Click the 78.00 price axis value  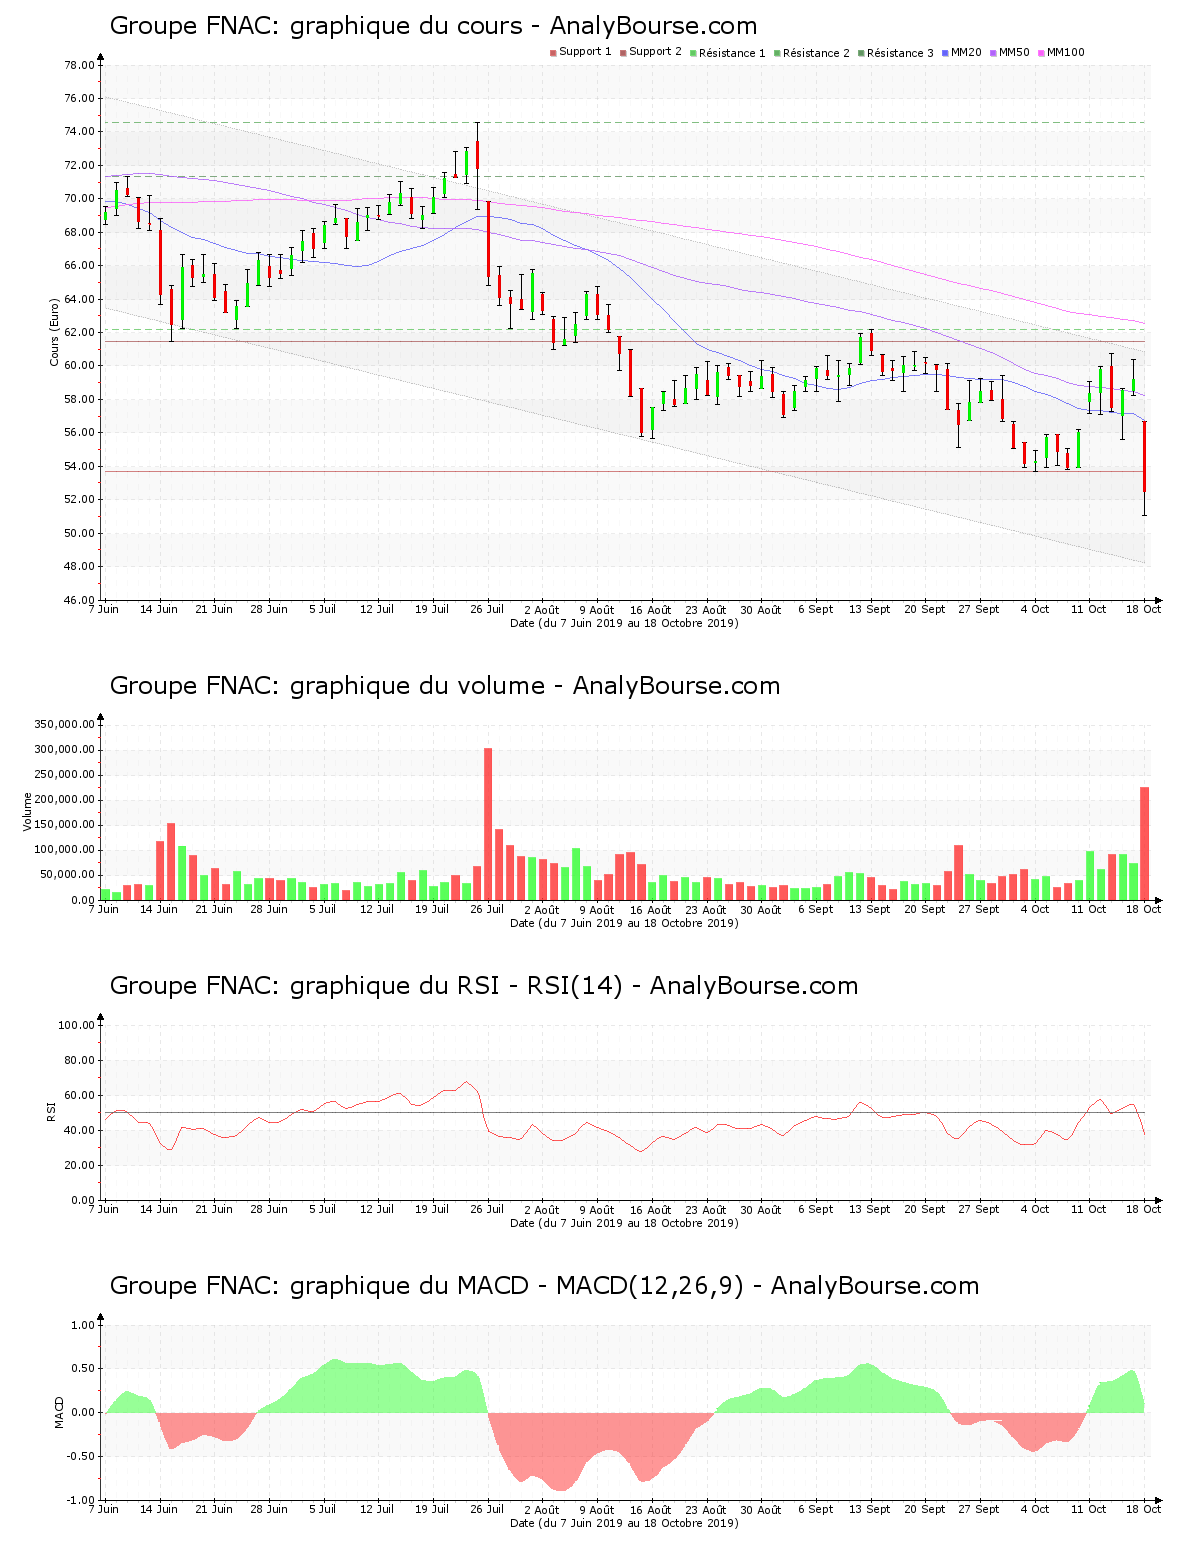pos(80,65)
